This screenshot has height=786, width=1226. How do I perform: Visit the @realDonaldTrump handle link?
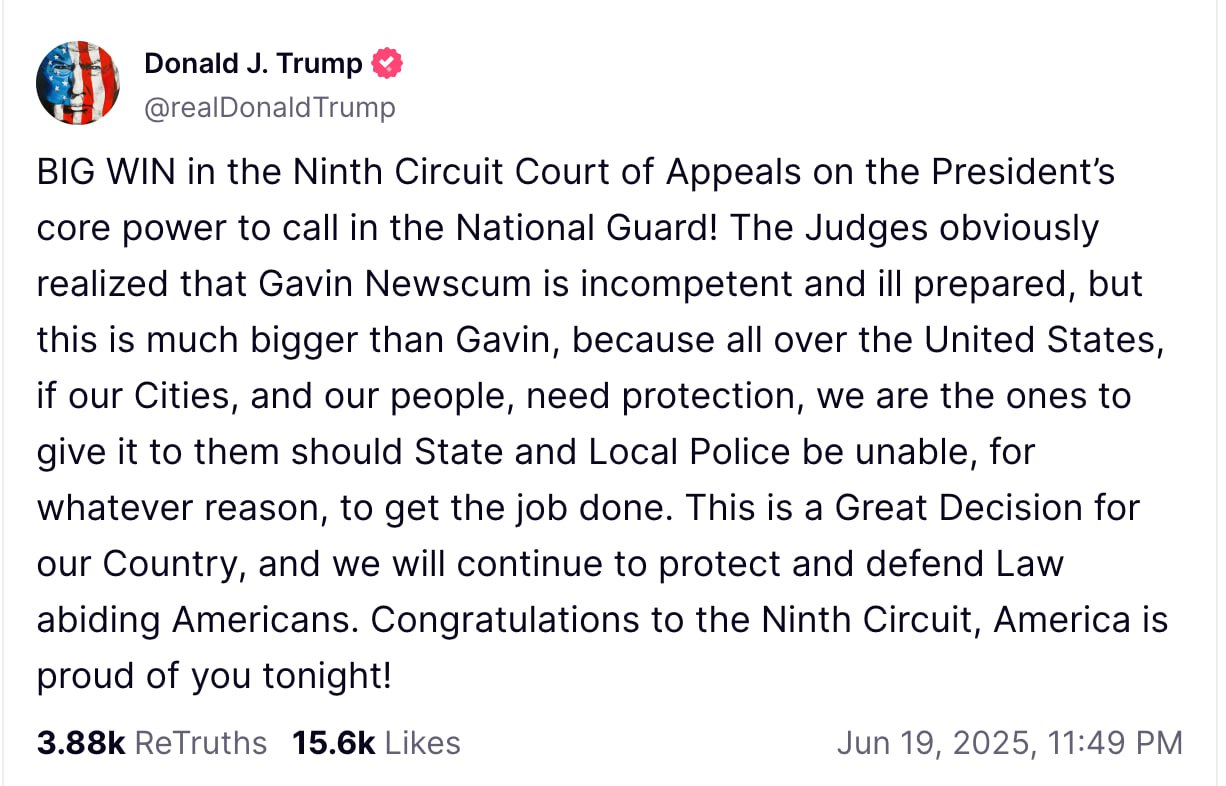(270, 107)
